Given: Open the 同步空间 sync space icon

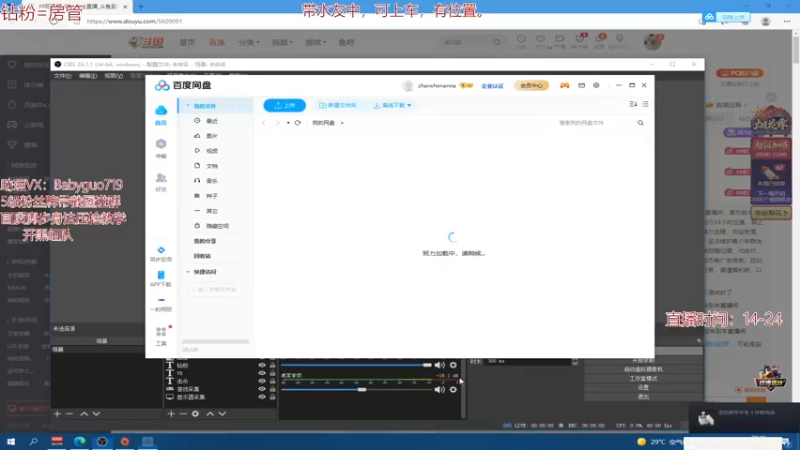Looking at the screenshot, I should [x=161, y=250].
